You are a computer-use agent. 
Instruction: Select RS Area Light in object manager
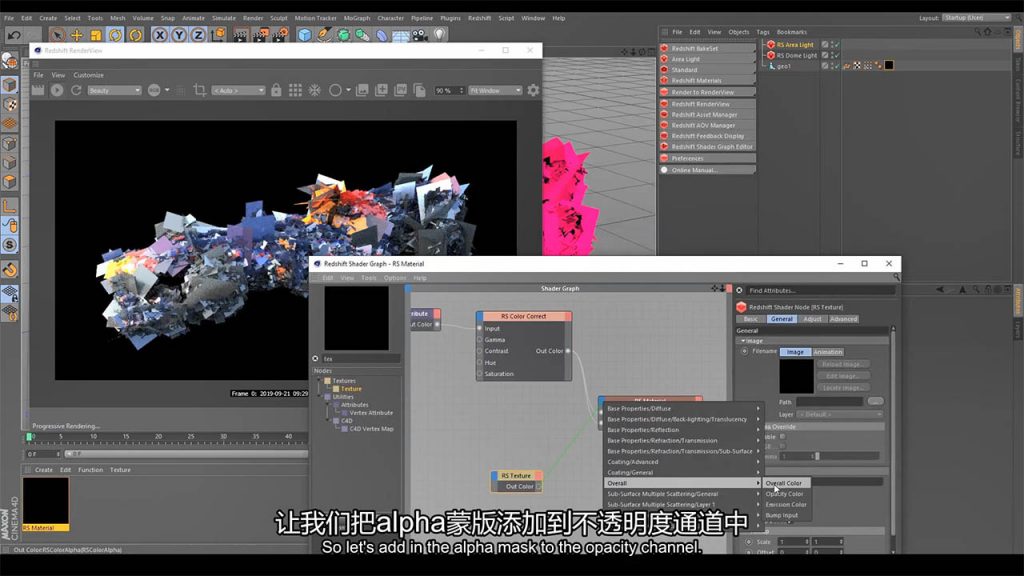pos(795,44)
